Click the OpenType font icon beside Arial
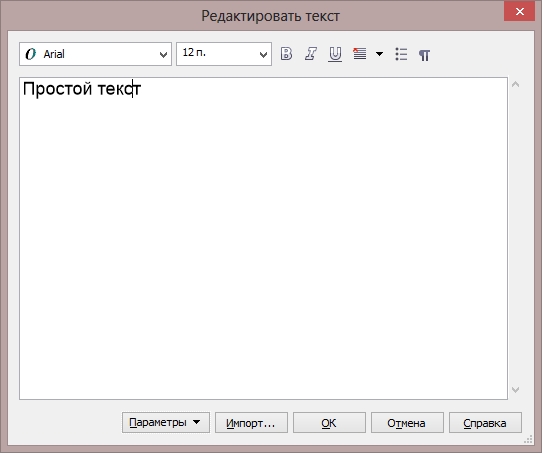The height and width of the screenshot is (453, 542). click(x=31, y=54)
